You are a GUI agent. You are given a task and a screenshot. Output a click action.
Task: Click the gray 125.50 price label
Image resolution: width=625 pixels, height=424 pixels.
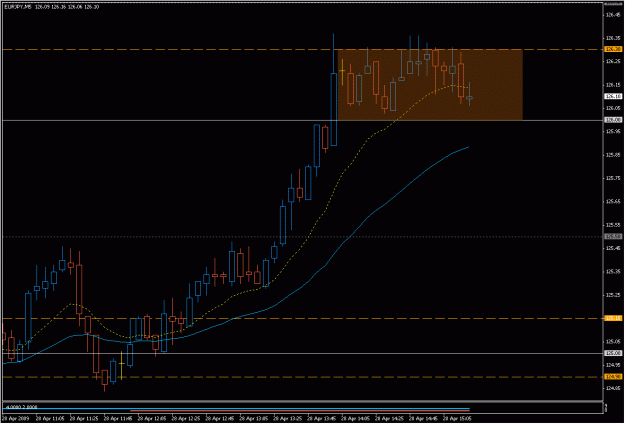point(614,237)
